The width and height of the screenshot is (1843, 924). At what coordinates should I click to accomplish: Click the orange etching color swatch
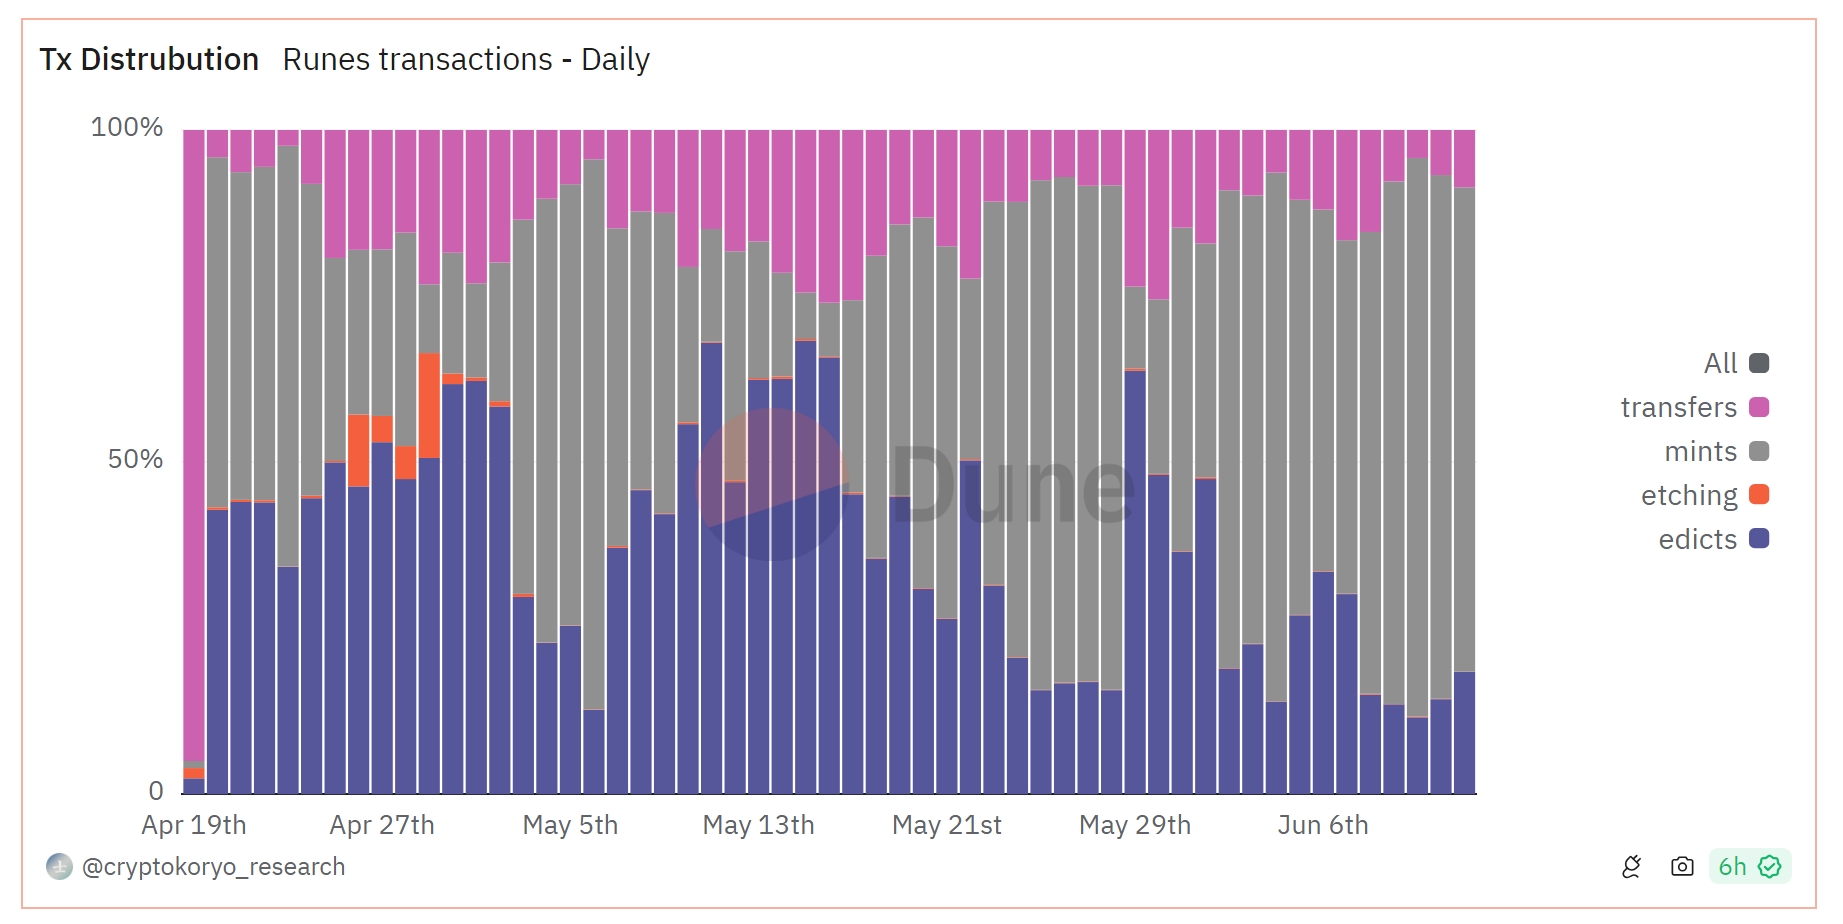pos(1759,494)
